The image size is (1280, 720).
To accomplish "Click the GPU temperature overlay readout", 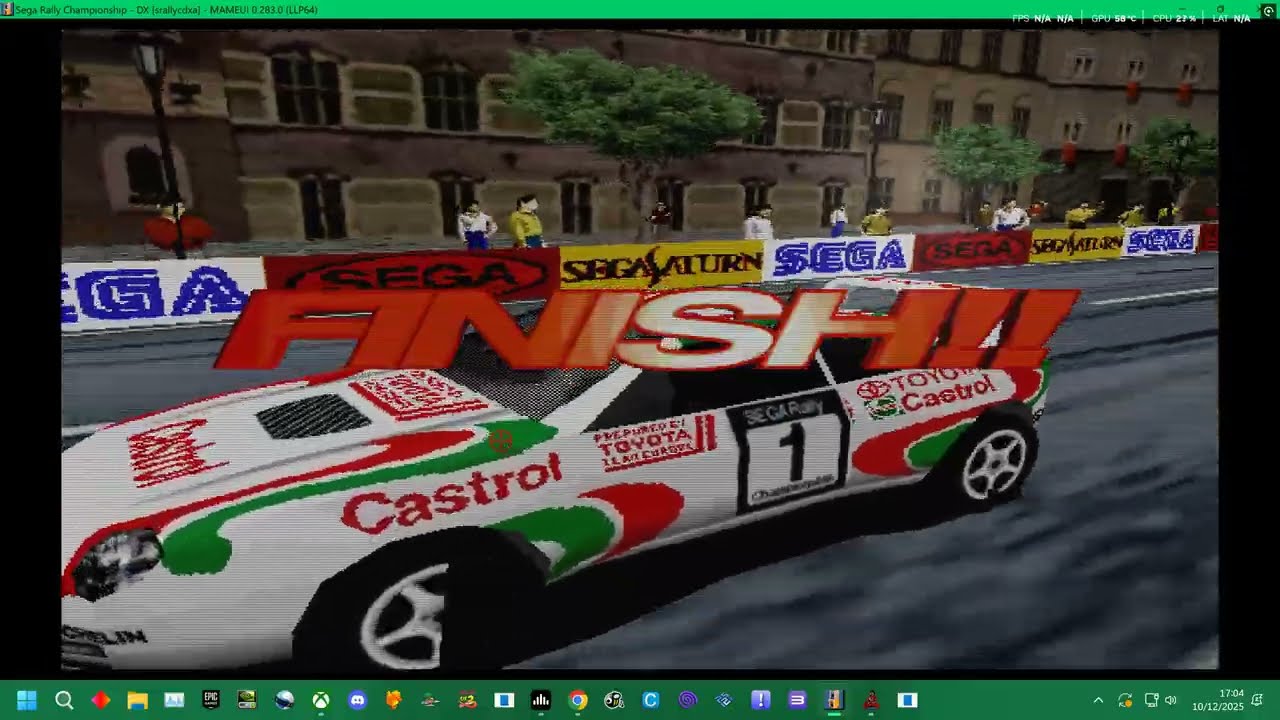I will tap(1113, 18).
